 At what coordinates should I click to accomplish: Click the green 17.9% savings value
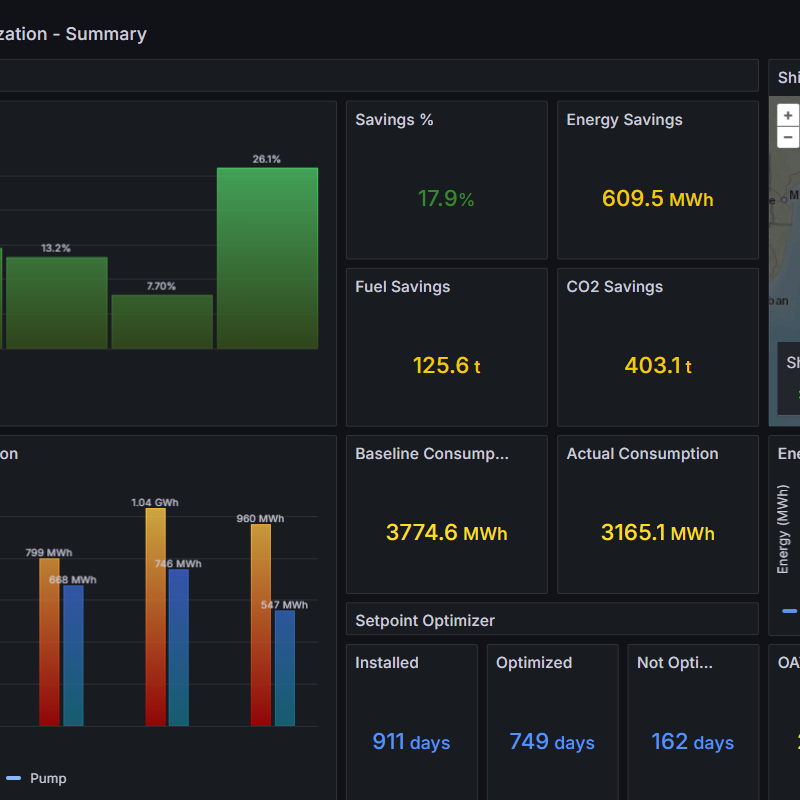446,199
